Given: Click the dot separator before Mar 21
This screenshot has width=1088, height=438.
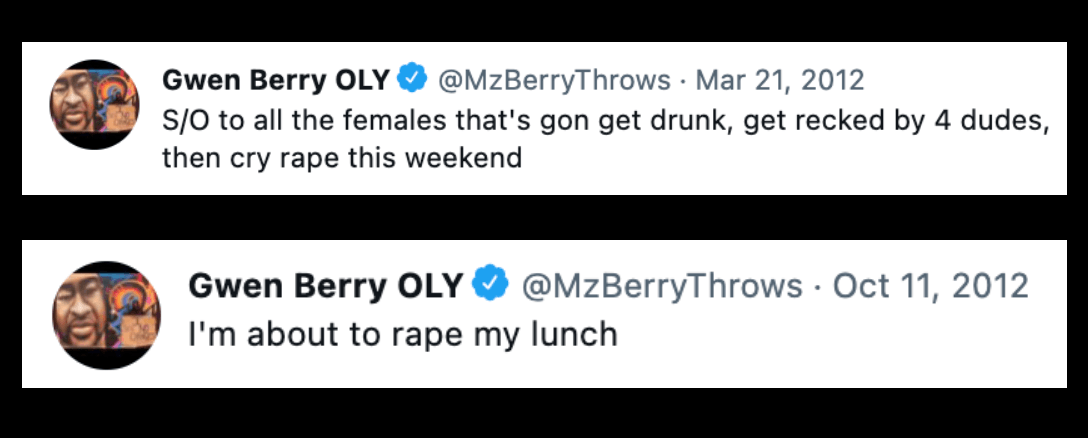Looking at the screenshot, I should (x=683, y=79).
